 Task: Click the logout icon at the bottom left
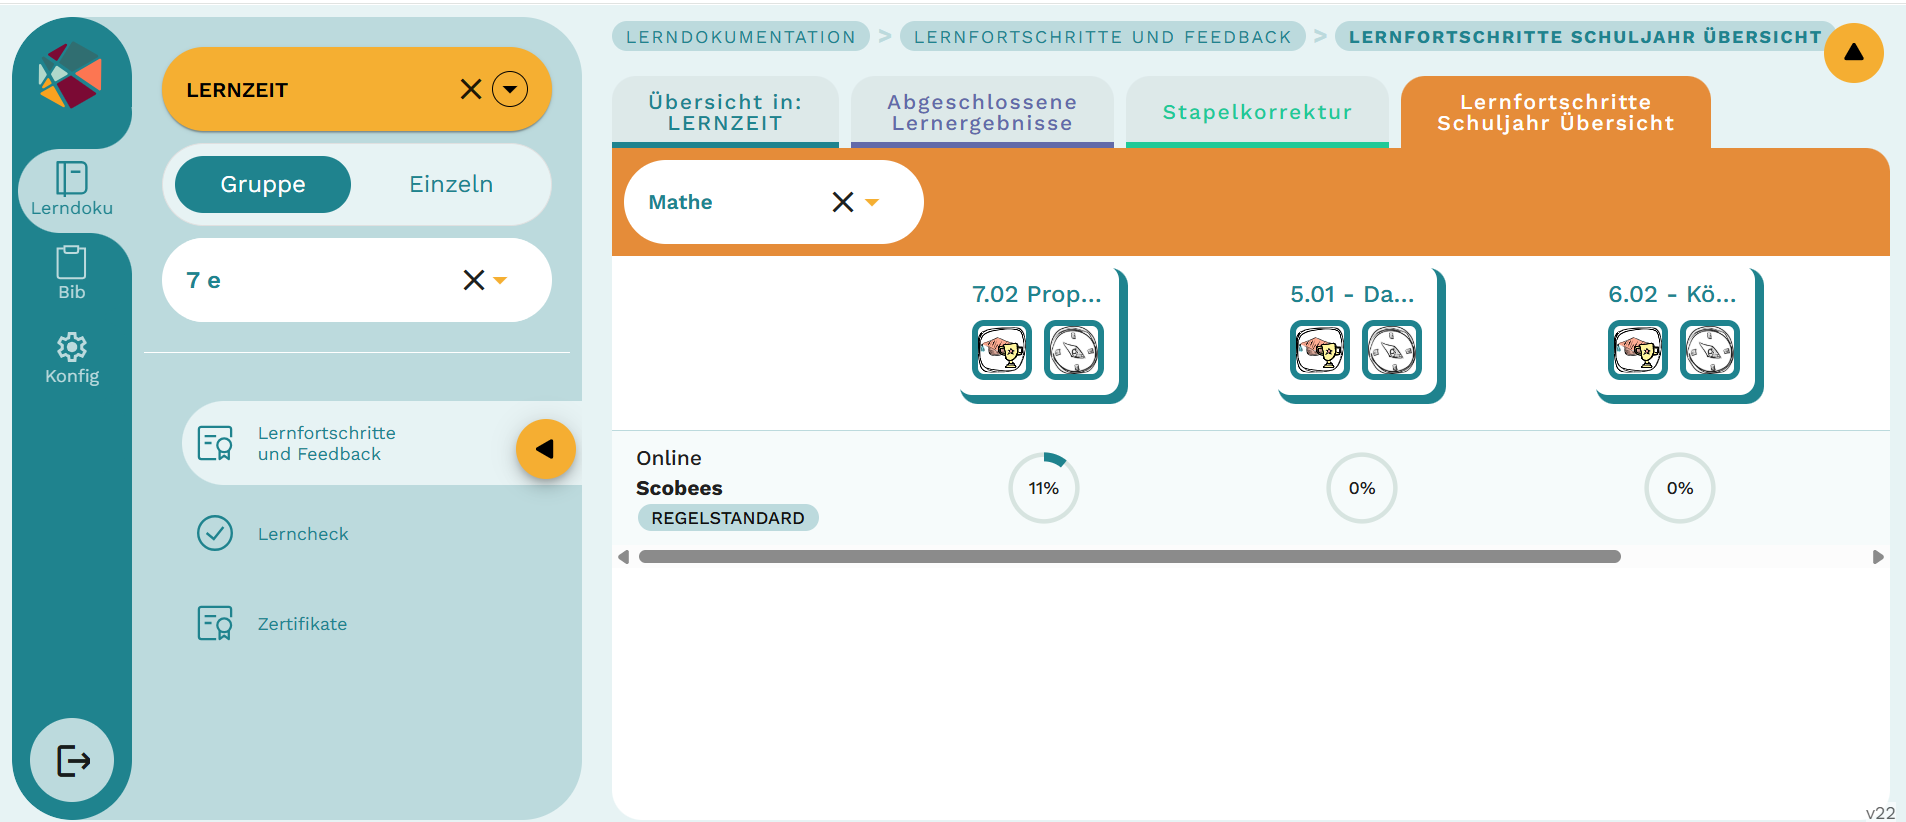pos(72,760)
